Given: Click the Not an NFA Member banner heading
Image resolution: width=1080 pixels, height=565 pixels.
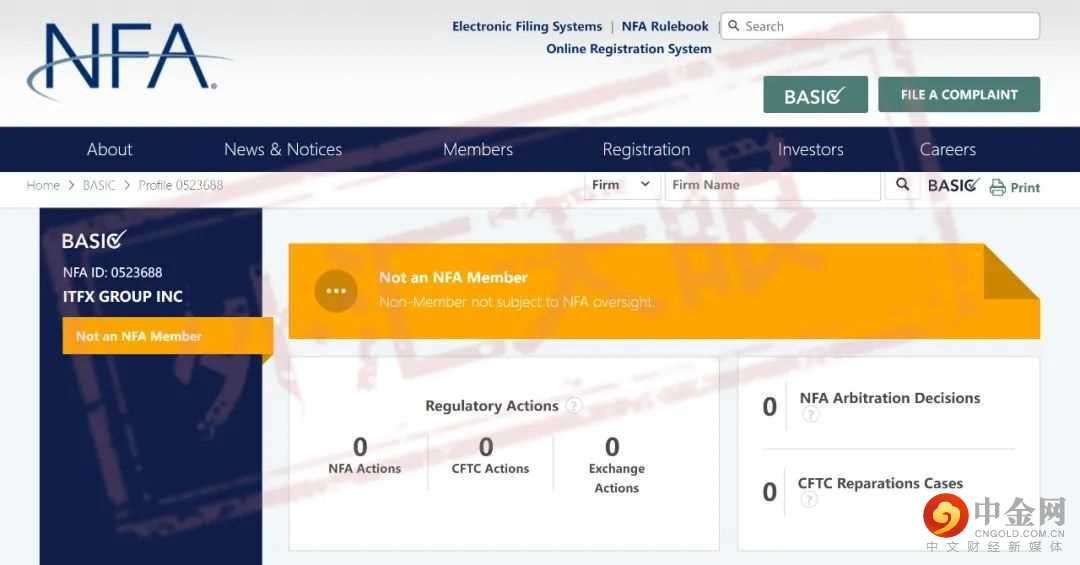Looking at the screenshot, I should [453, 278].
